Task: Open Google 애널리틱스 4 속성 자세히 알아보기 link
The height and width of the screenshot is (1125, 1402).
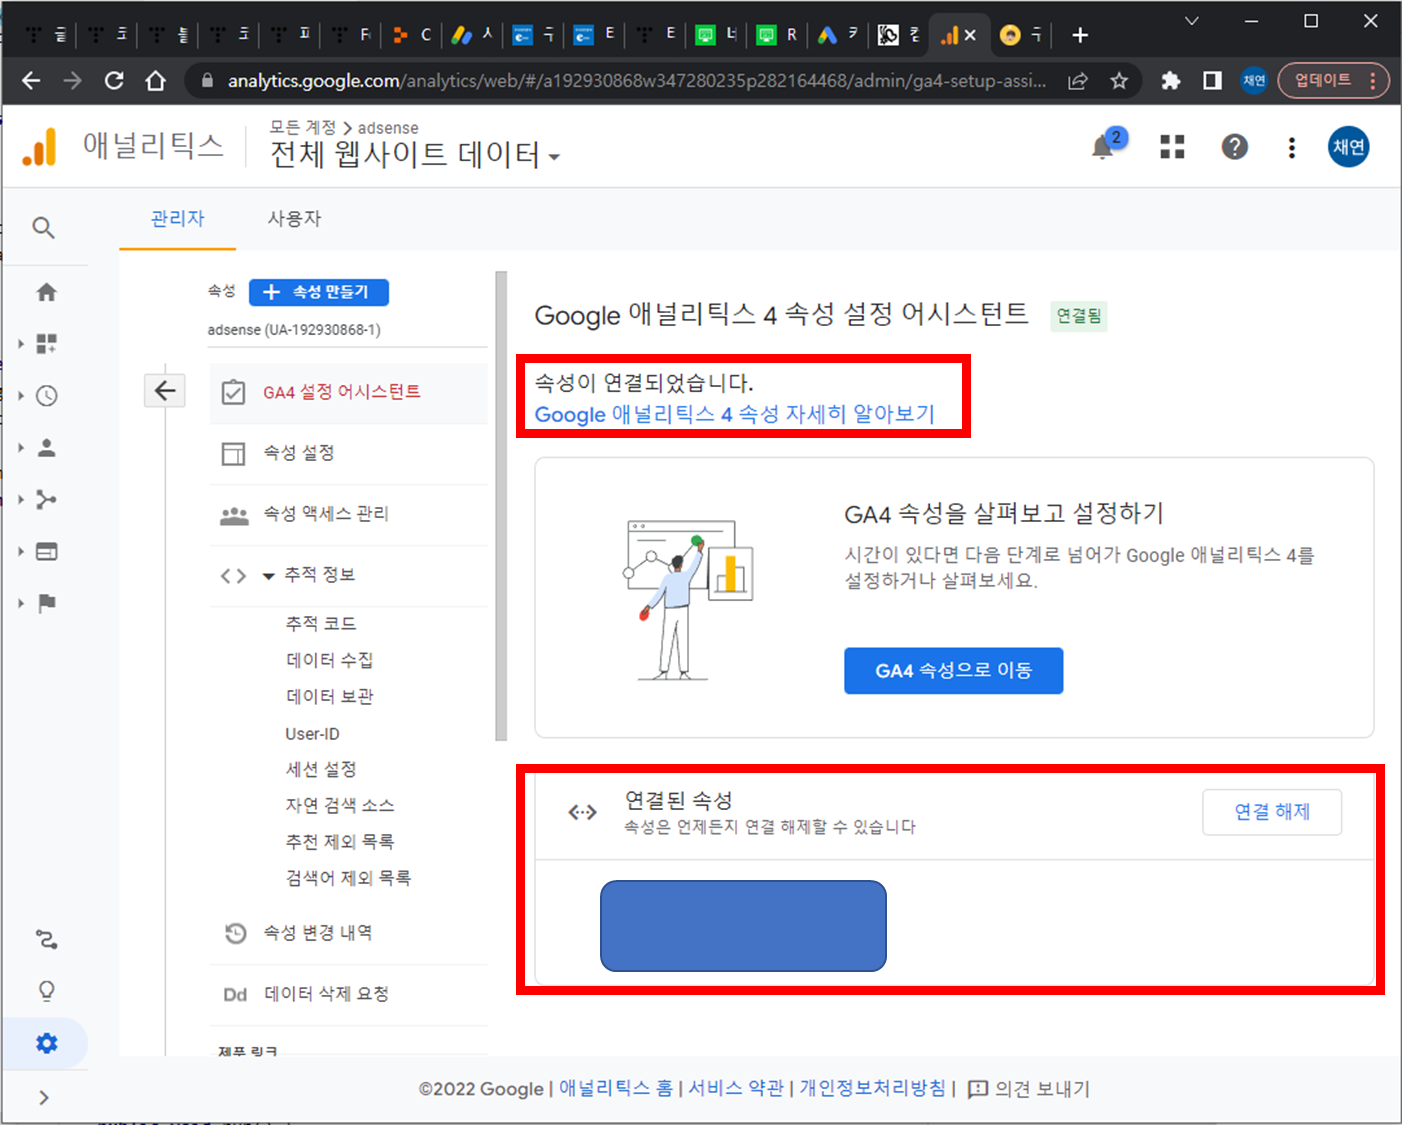Action: click(x=734, y=414)
